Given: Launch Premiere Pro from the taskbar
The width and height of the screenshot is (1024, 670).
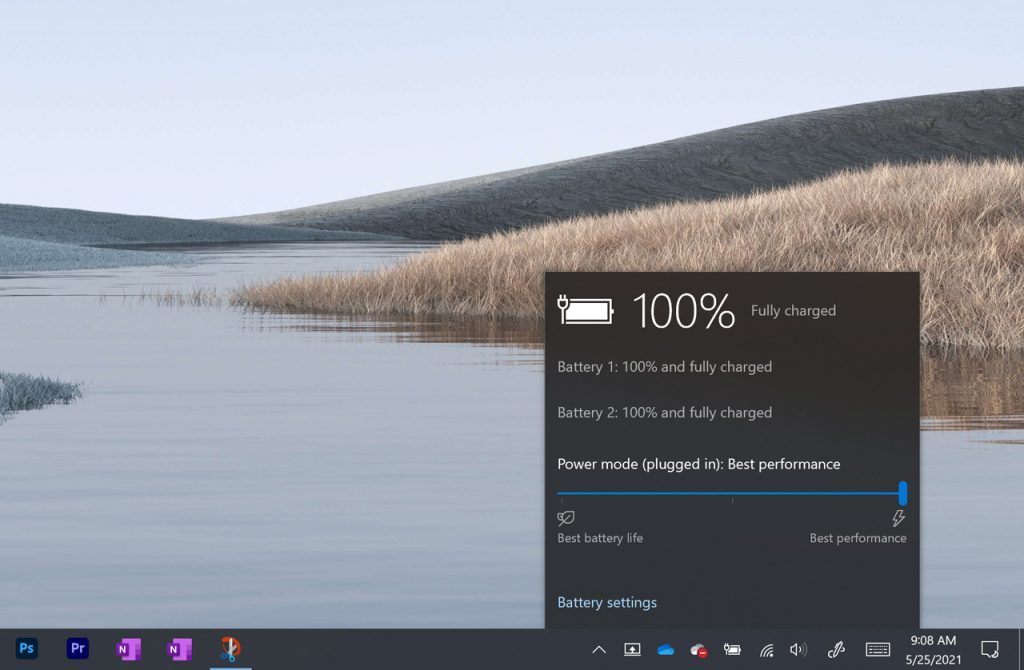Looking at the screenshot, I should click(x=78, y=648).
